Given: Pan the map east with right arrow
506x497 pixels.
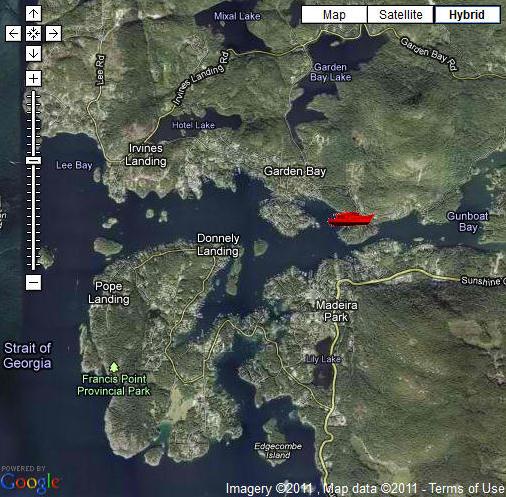Looking at the screenshot, I should 53,34.
